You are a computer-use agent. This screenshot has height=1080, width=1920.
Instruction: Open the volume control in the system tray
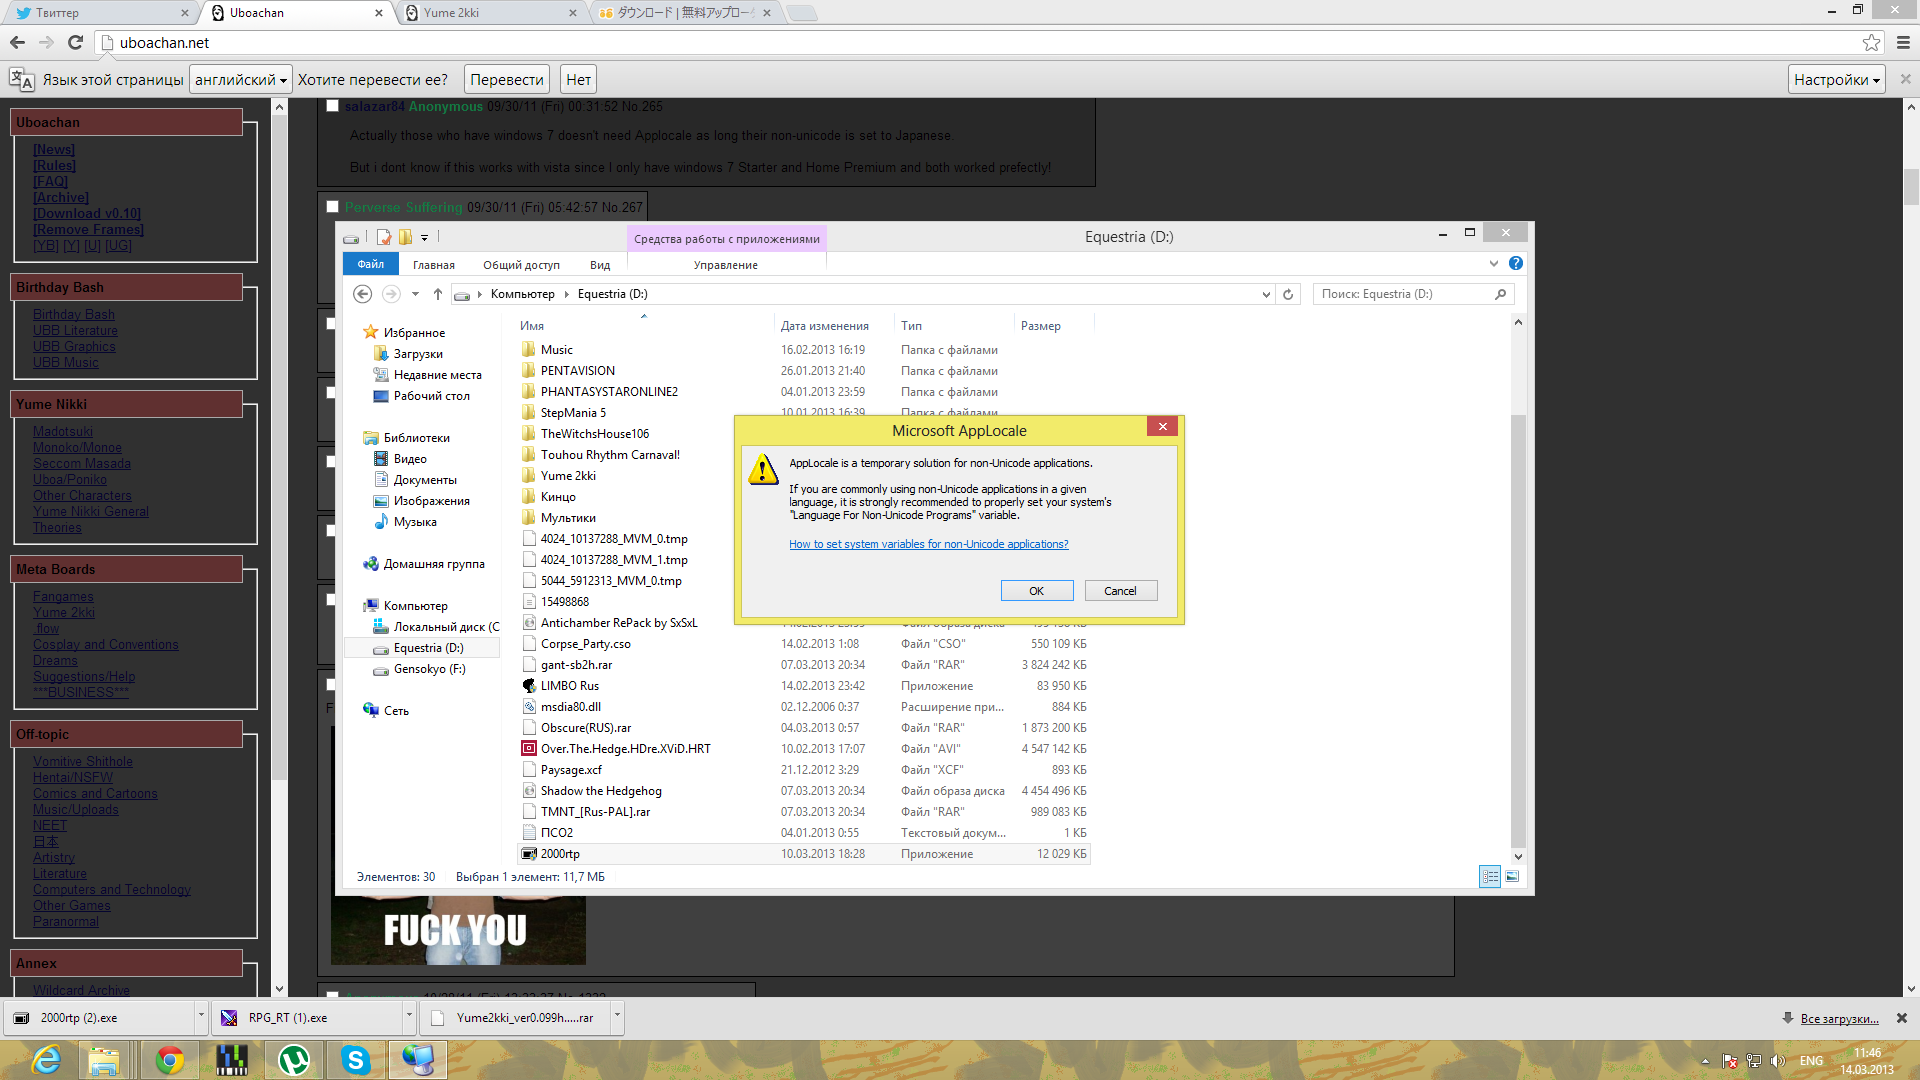tap(1778, 1061)
